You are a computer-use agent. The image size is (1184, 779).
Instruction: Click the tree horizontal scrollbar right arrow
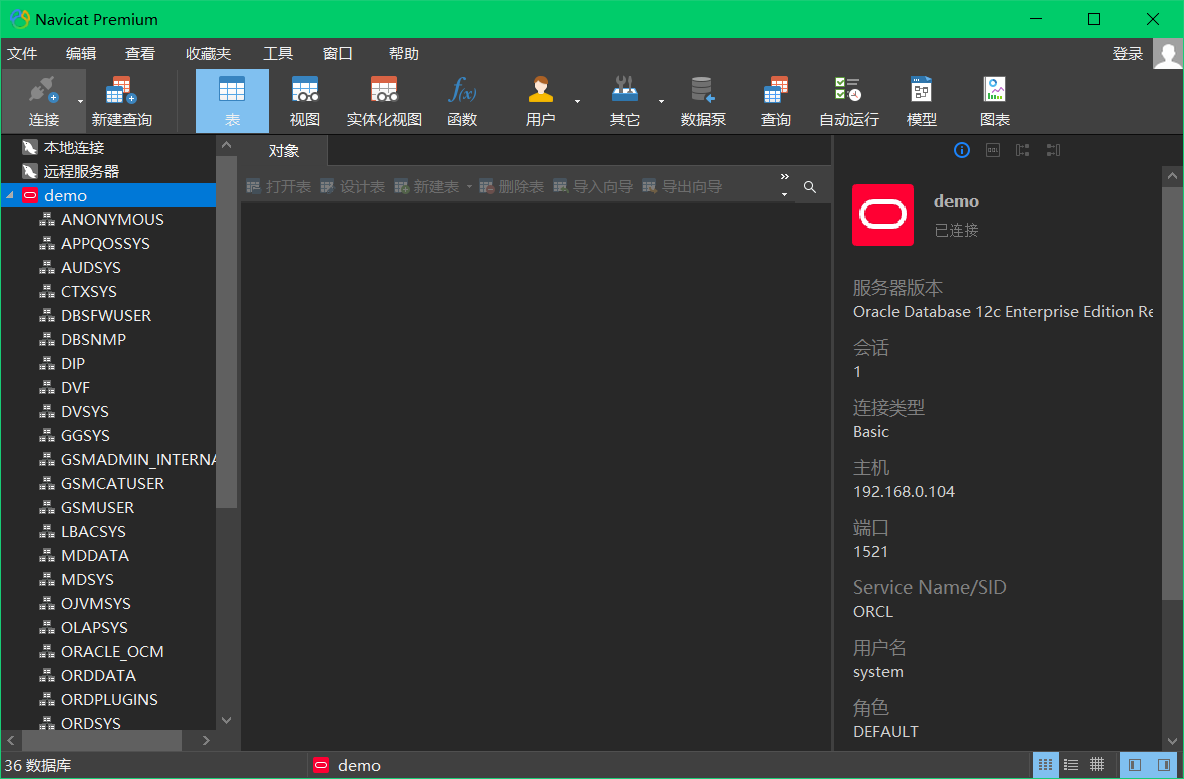pyautogui.click(x=206, y=741)
